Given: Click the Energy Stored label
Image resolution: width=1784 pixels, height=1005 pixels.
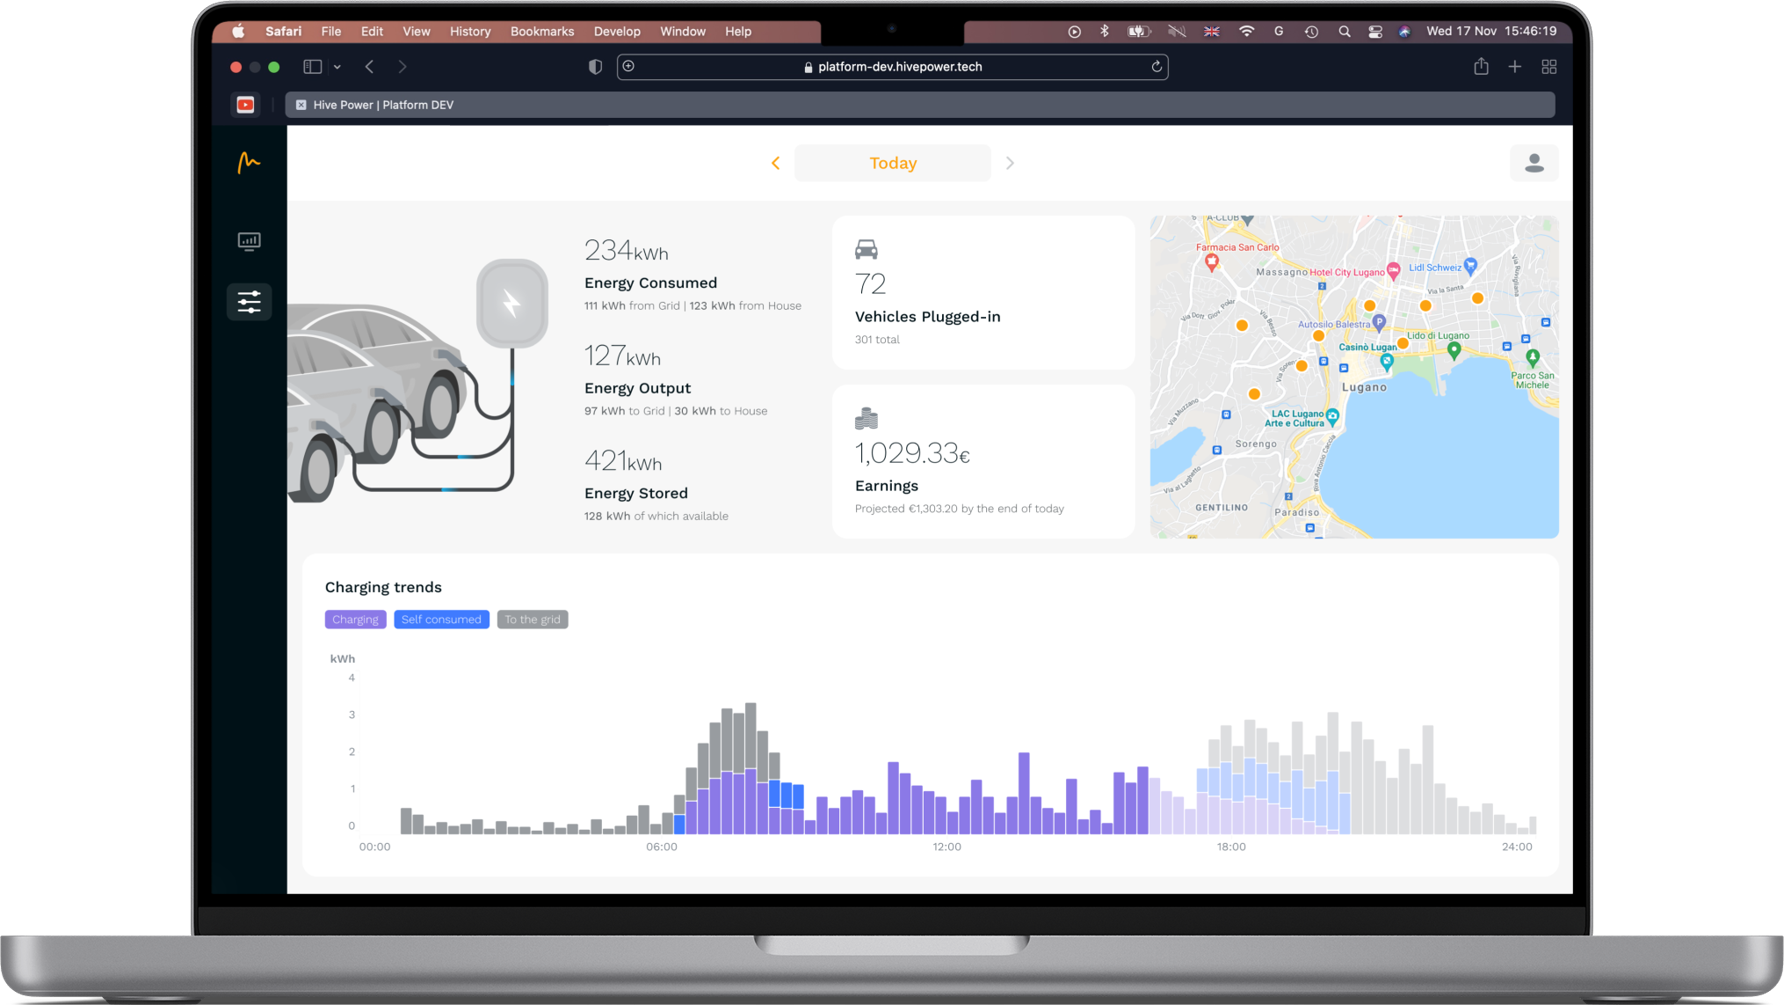Looking at the screenshot, I should click(x=636, y=493).
